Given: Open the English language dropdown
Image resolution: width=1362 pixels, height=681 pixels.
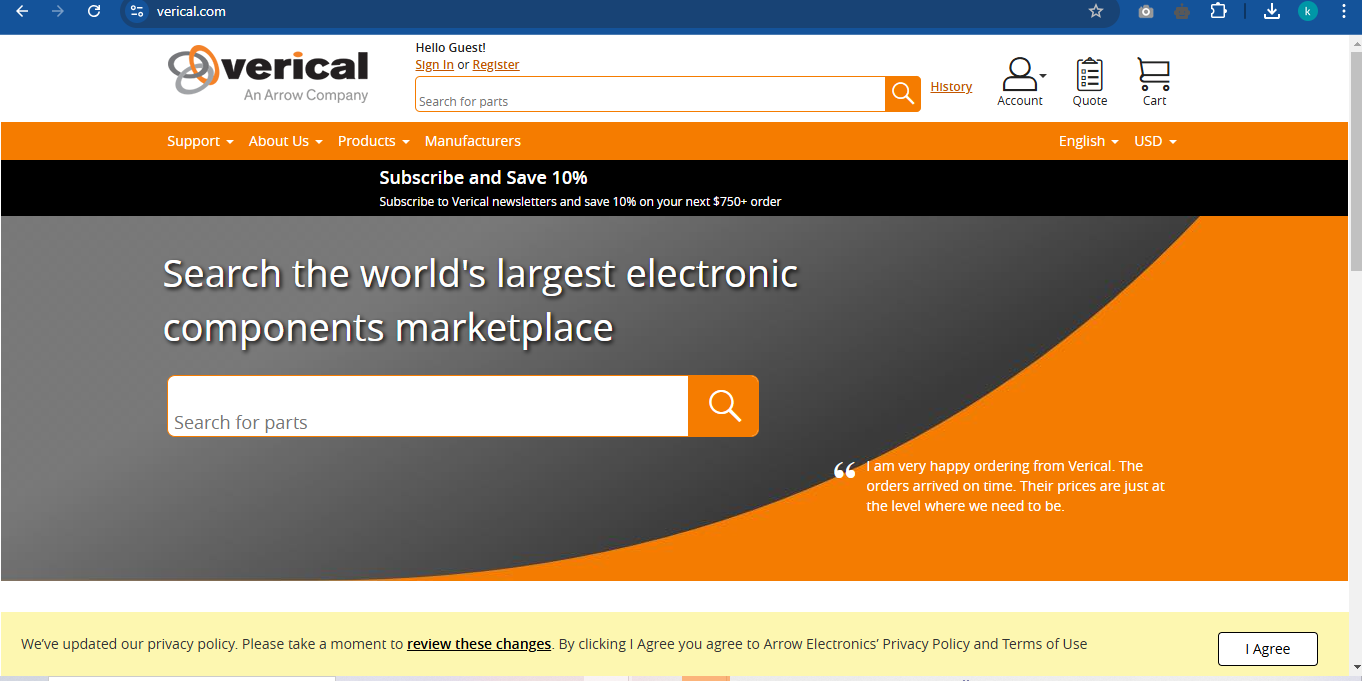Looking at the screenshot, I should point(1089,141).
